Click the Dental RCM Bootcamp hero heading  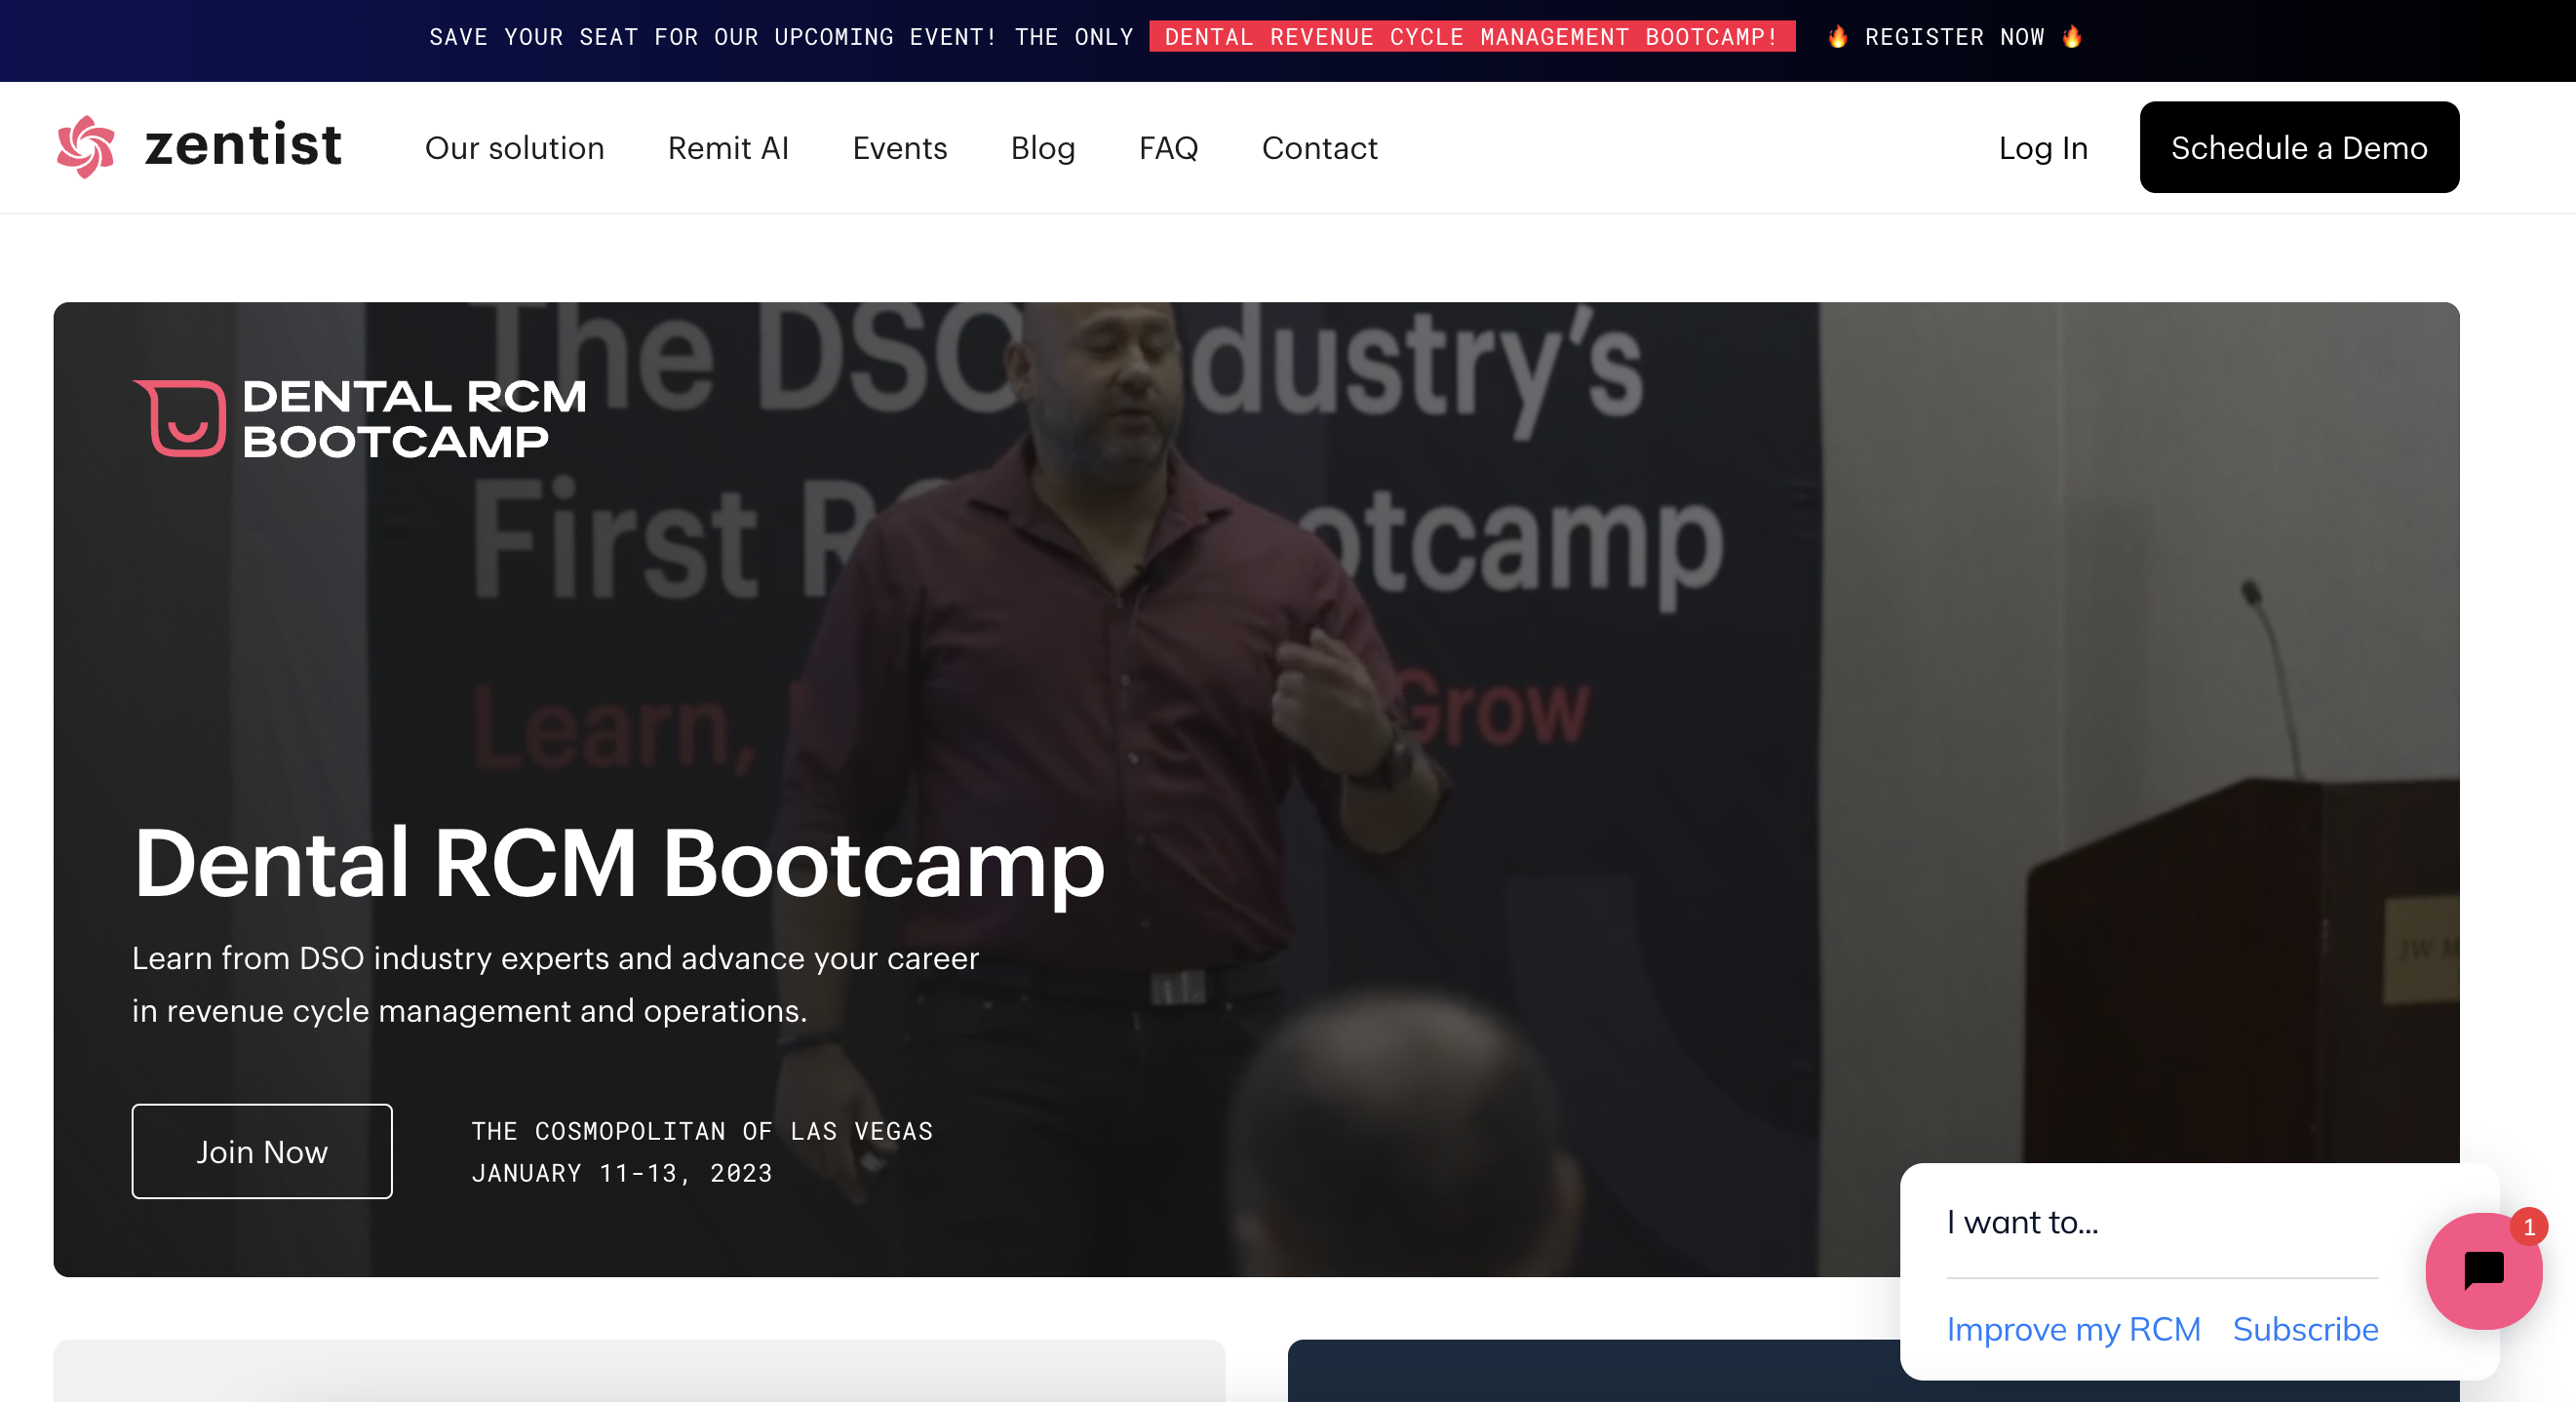tap(619, 865)
